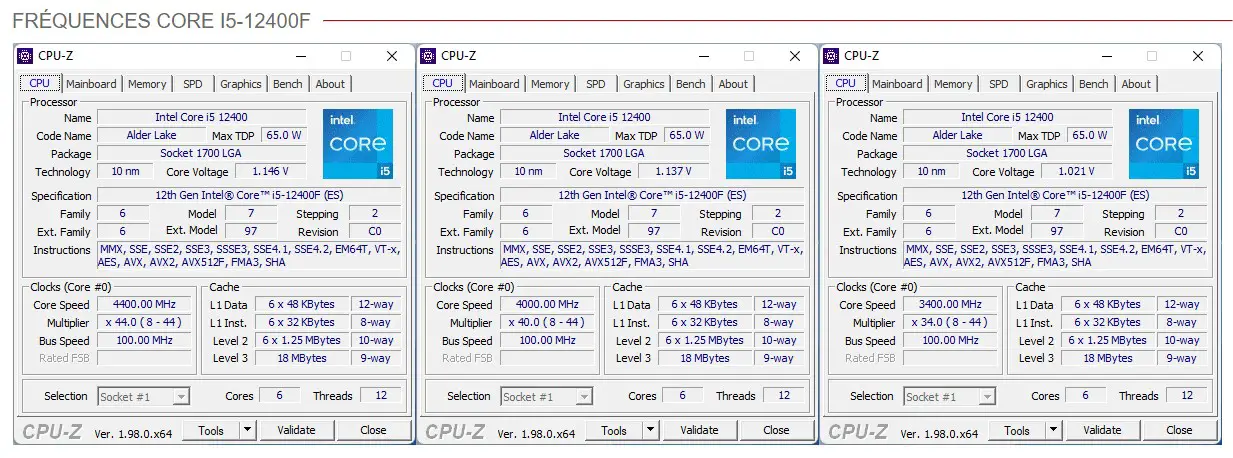Click the CPU-Z app icon in the right window title bar
The image size is (1233, 458).
[x=832, y=56]
